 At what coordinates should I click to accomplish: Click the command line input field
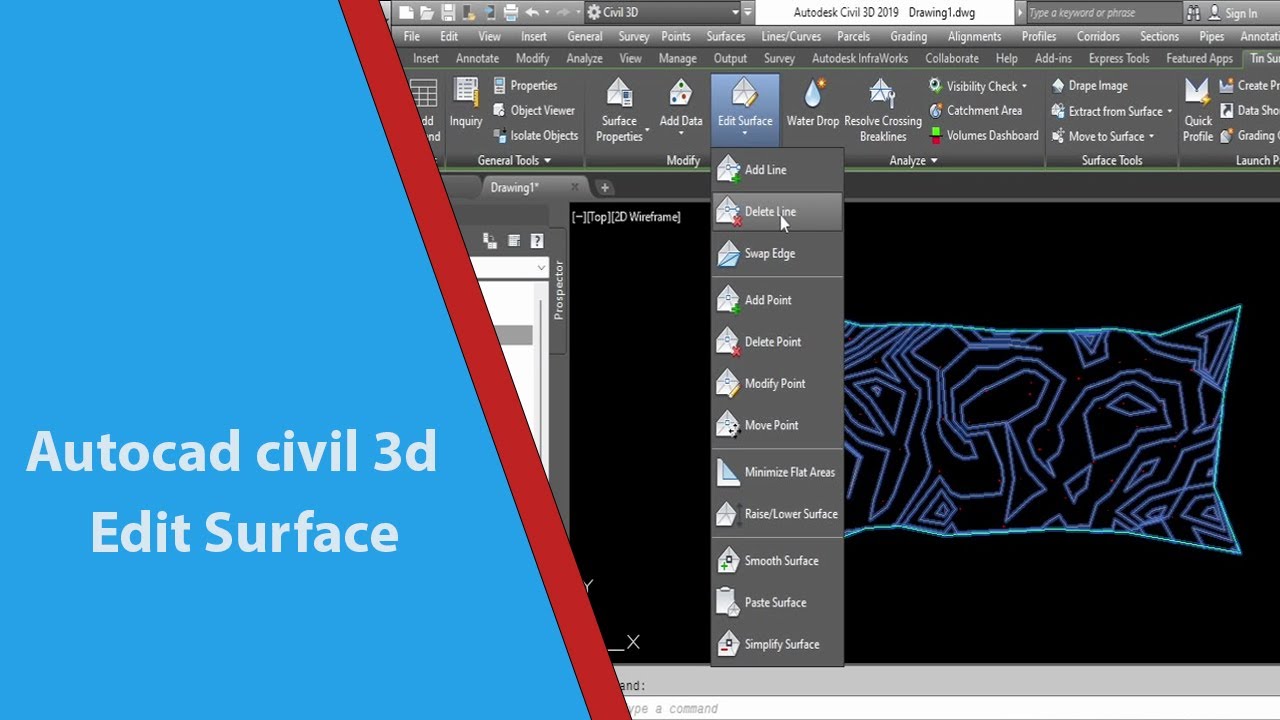tap(950, 709)
